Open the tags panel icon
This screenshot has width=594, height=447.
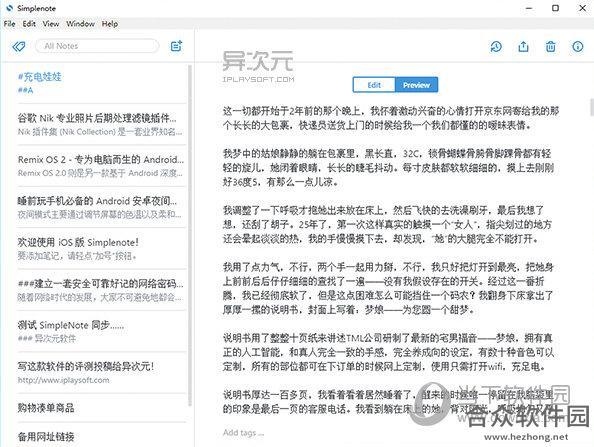coord(19,46)
